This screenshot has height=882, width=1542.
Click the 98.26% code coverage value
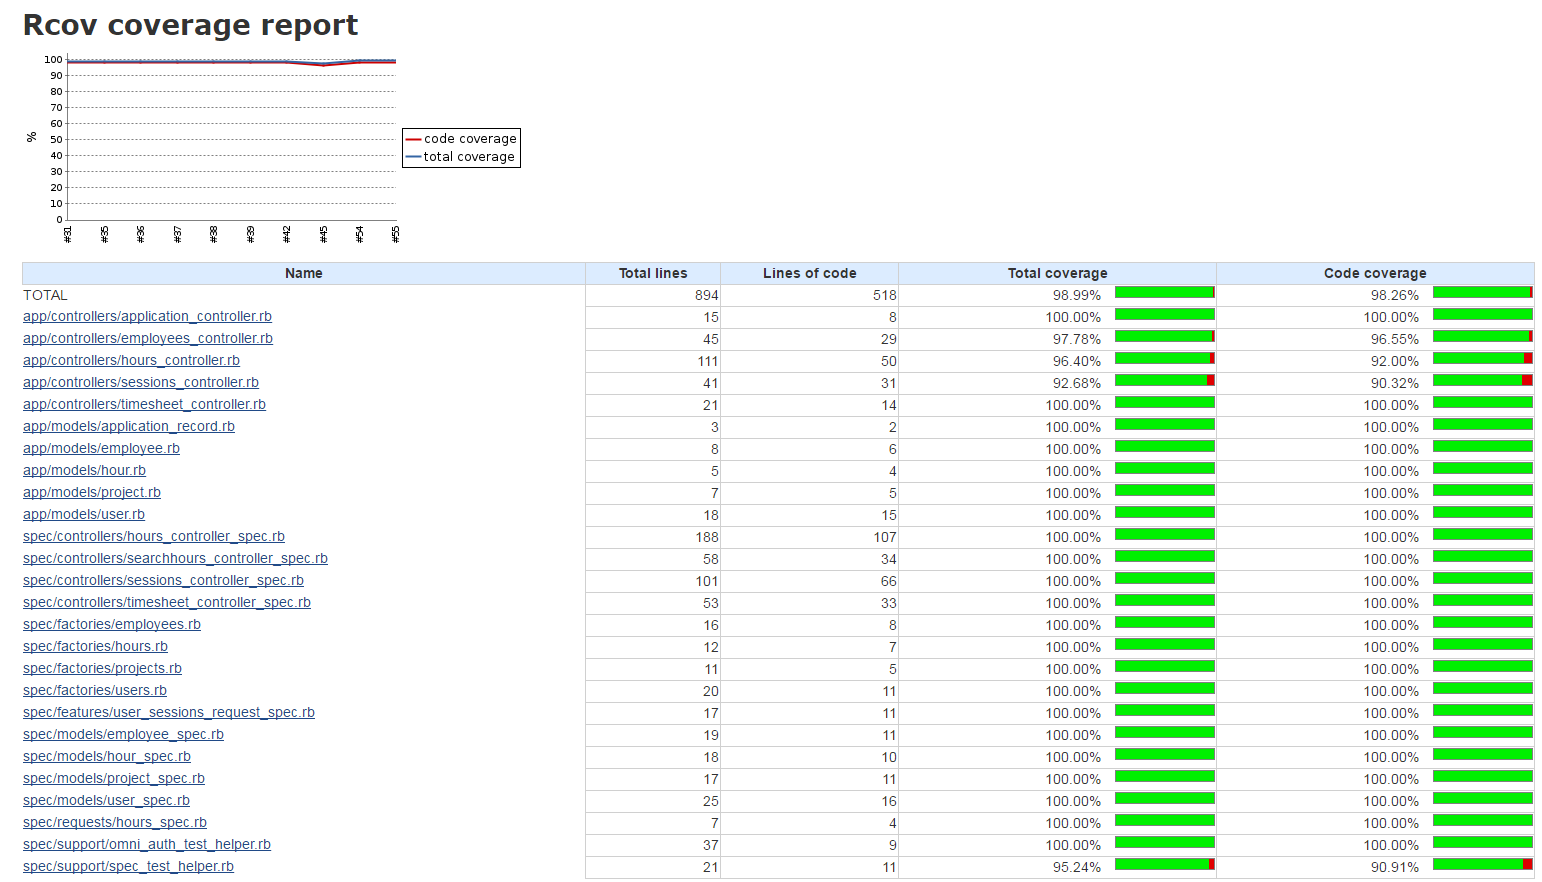click(x=1394, y=295)
